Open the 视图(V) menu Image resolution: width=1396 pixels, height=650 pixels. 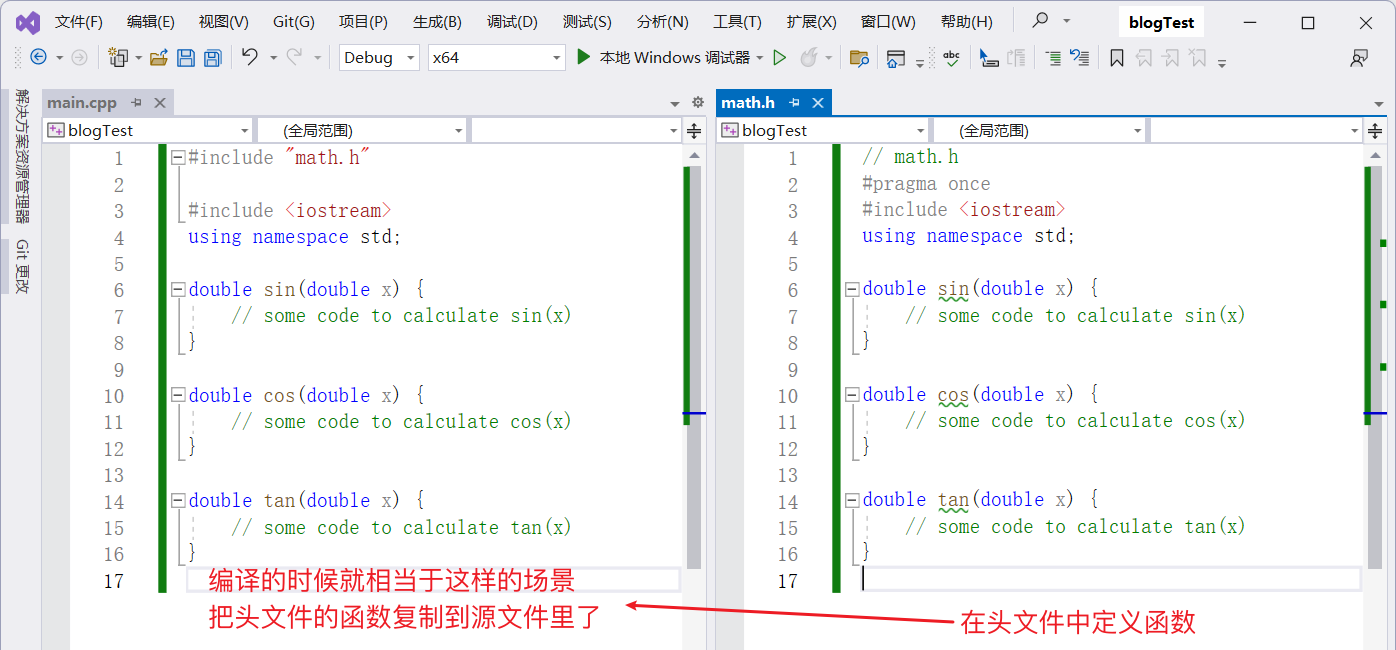pyautogui.click(x=224, y=21)
